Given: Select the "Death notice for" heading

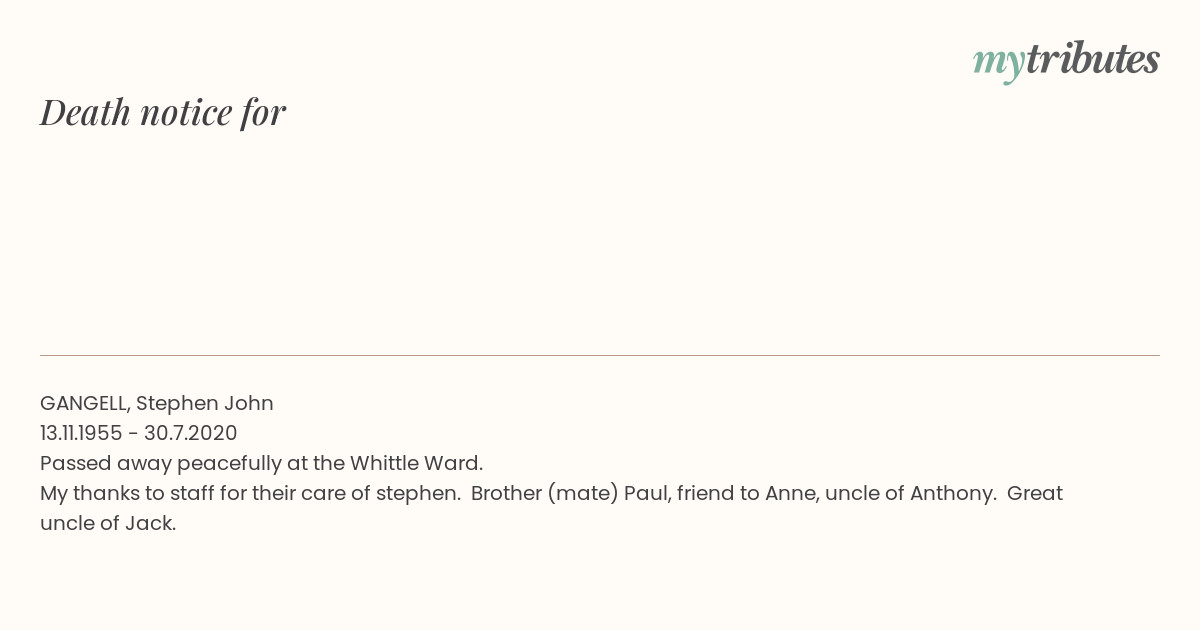Looking at the screenshot, I should pyautogui.click(x=163, y=112).
